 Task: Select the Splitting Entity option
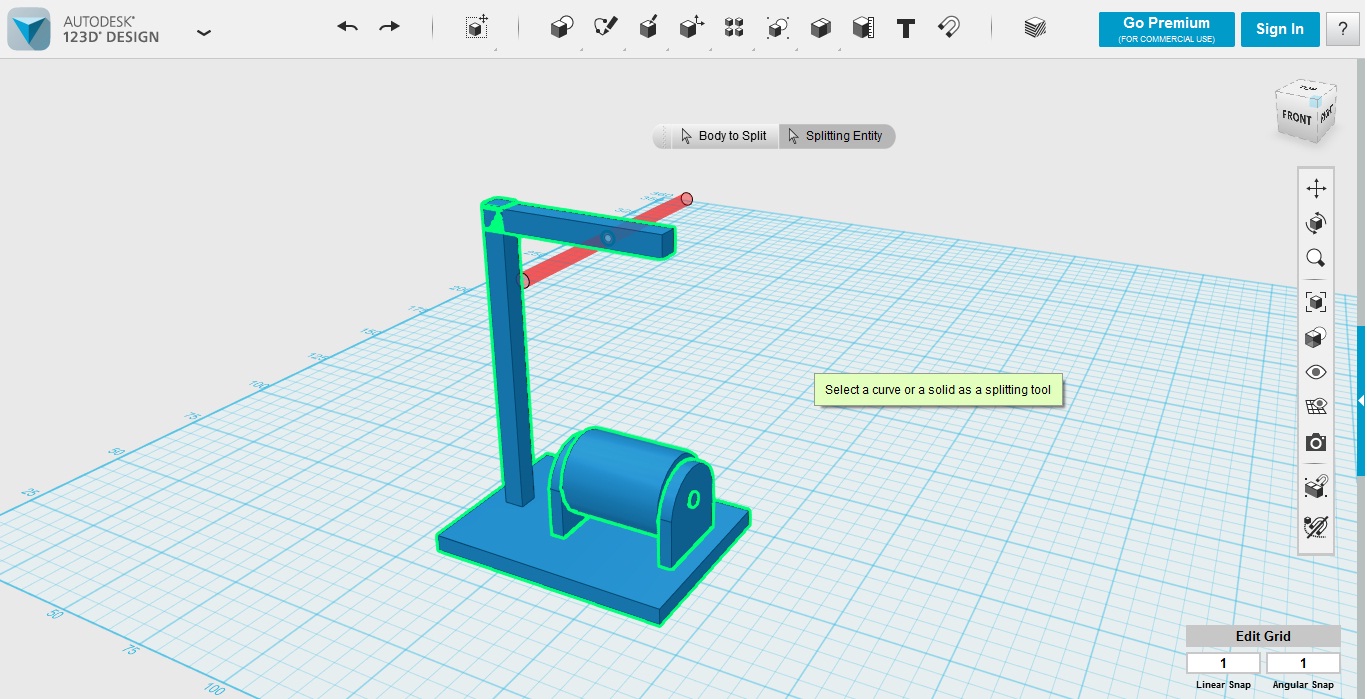[x=836, y=136]
